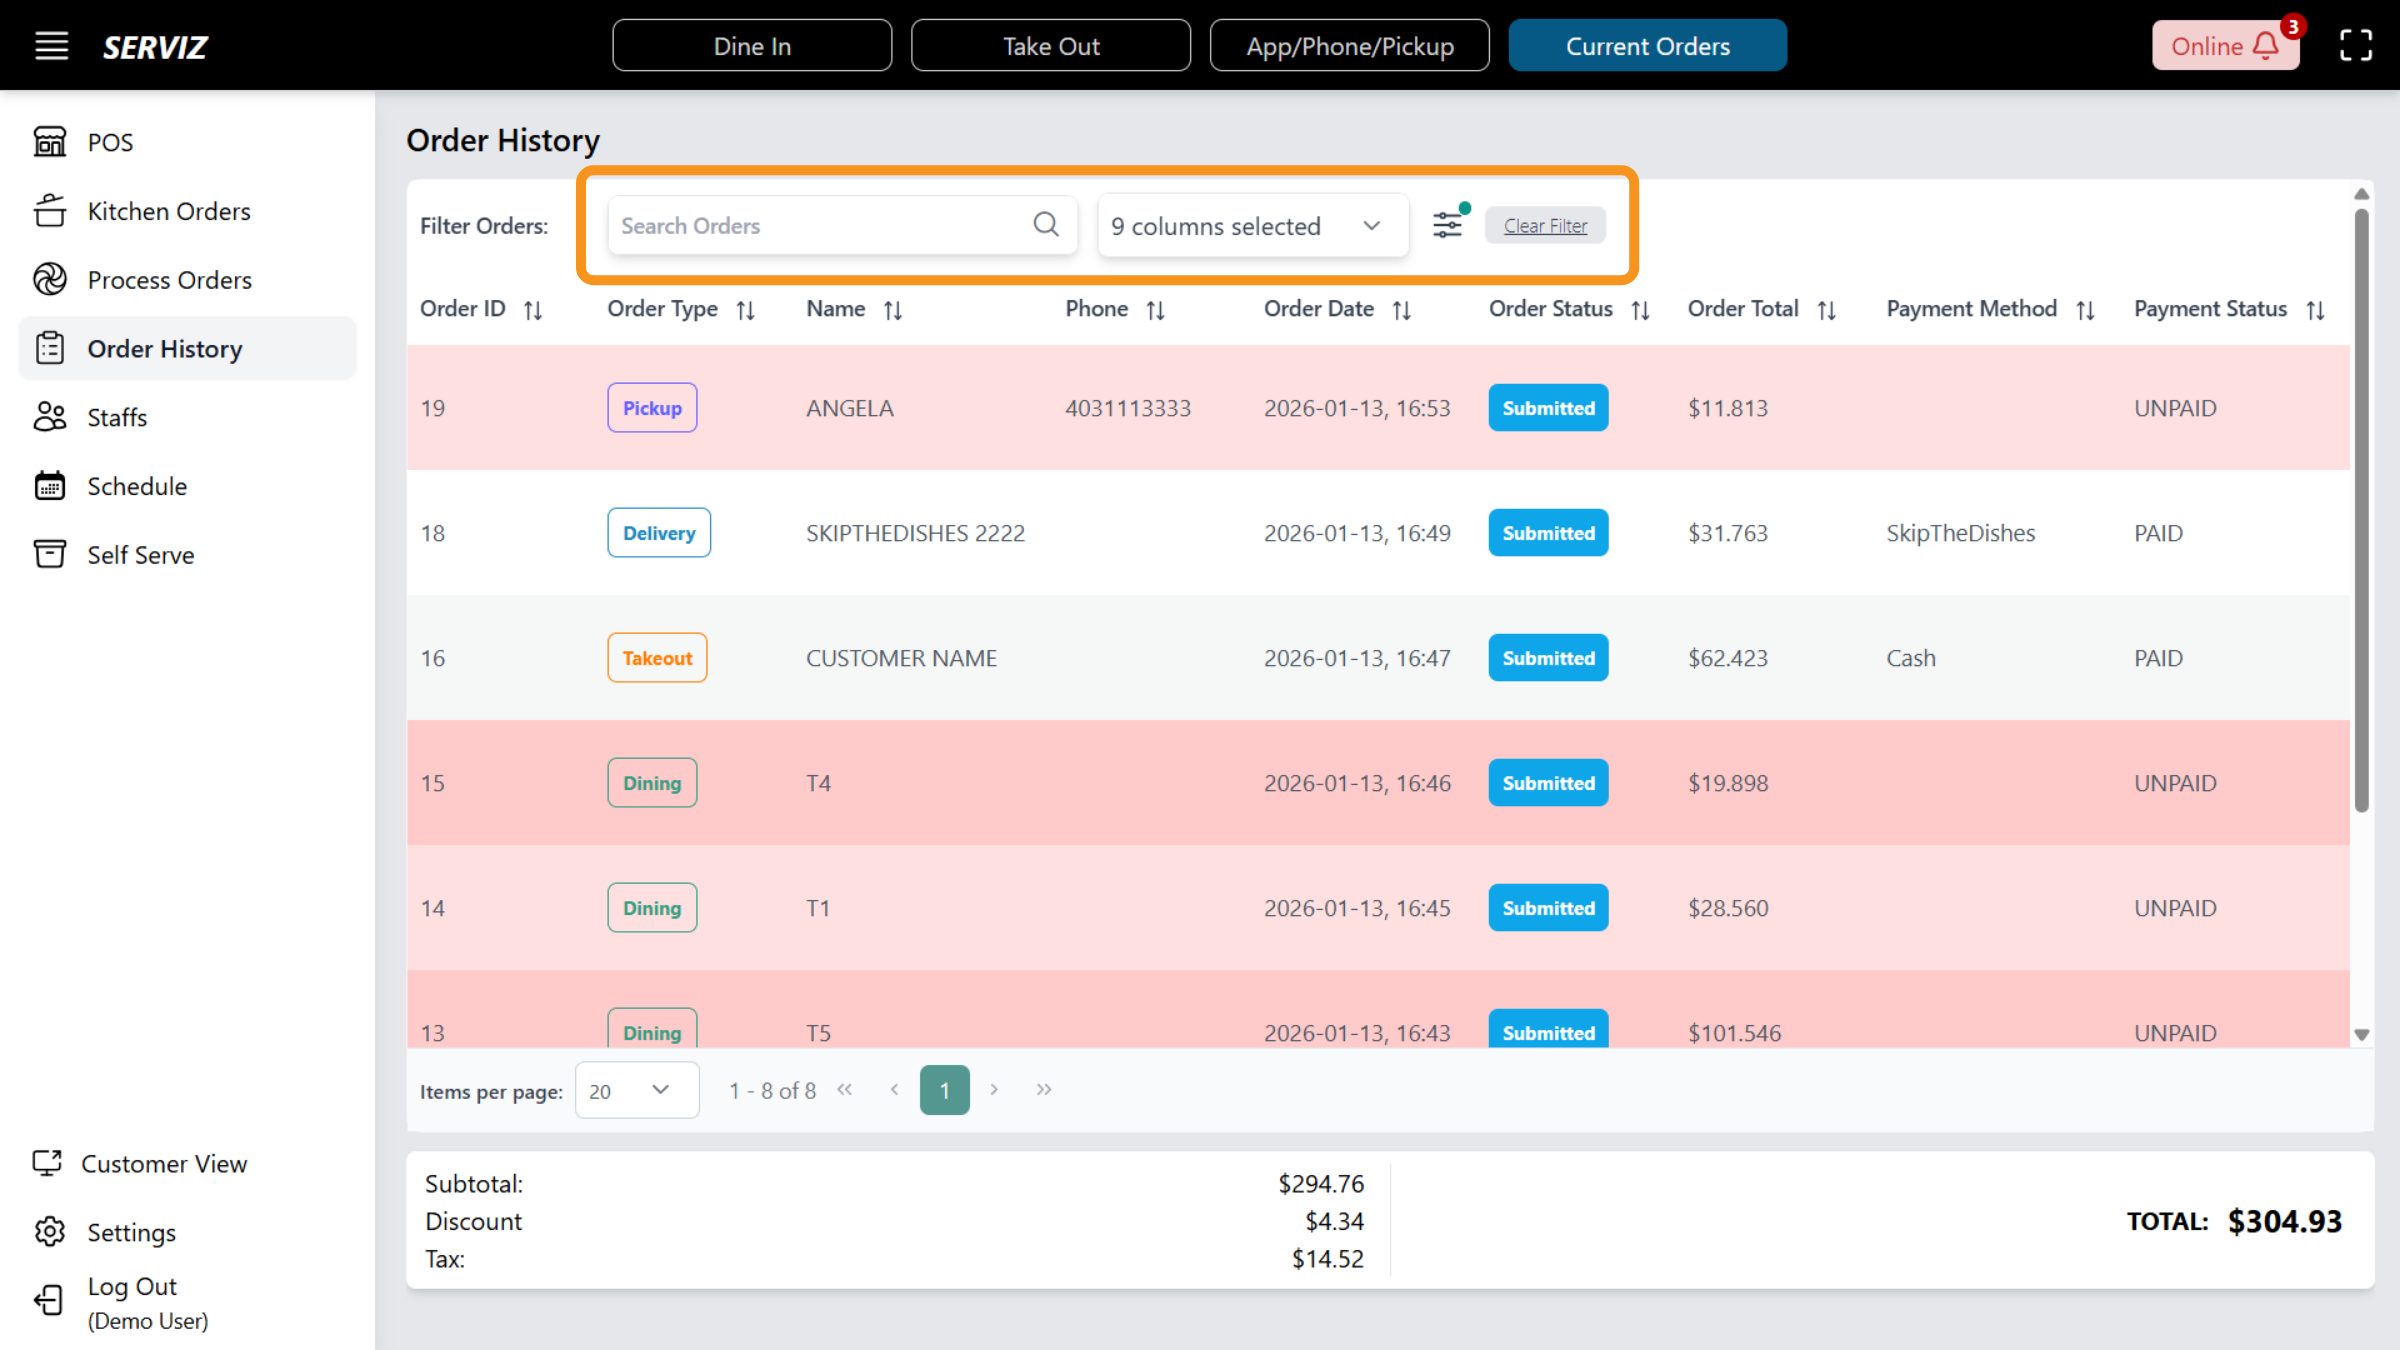Click the magnifier icon in Search Orders
This screenshot has width=2400, height=1350.
tap(1046, 225)
